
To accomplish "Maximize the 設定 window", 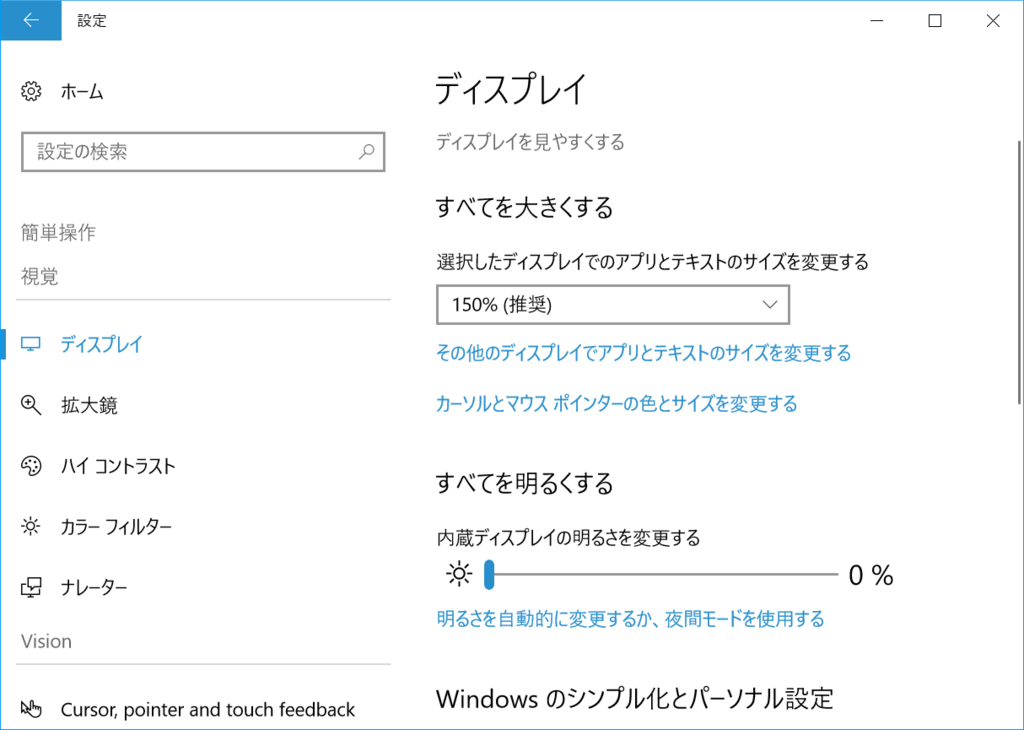I will pyautogui.click(x=935, y=20).
